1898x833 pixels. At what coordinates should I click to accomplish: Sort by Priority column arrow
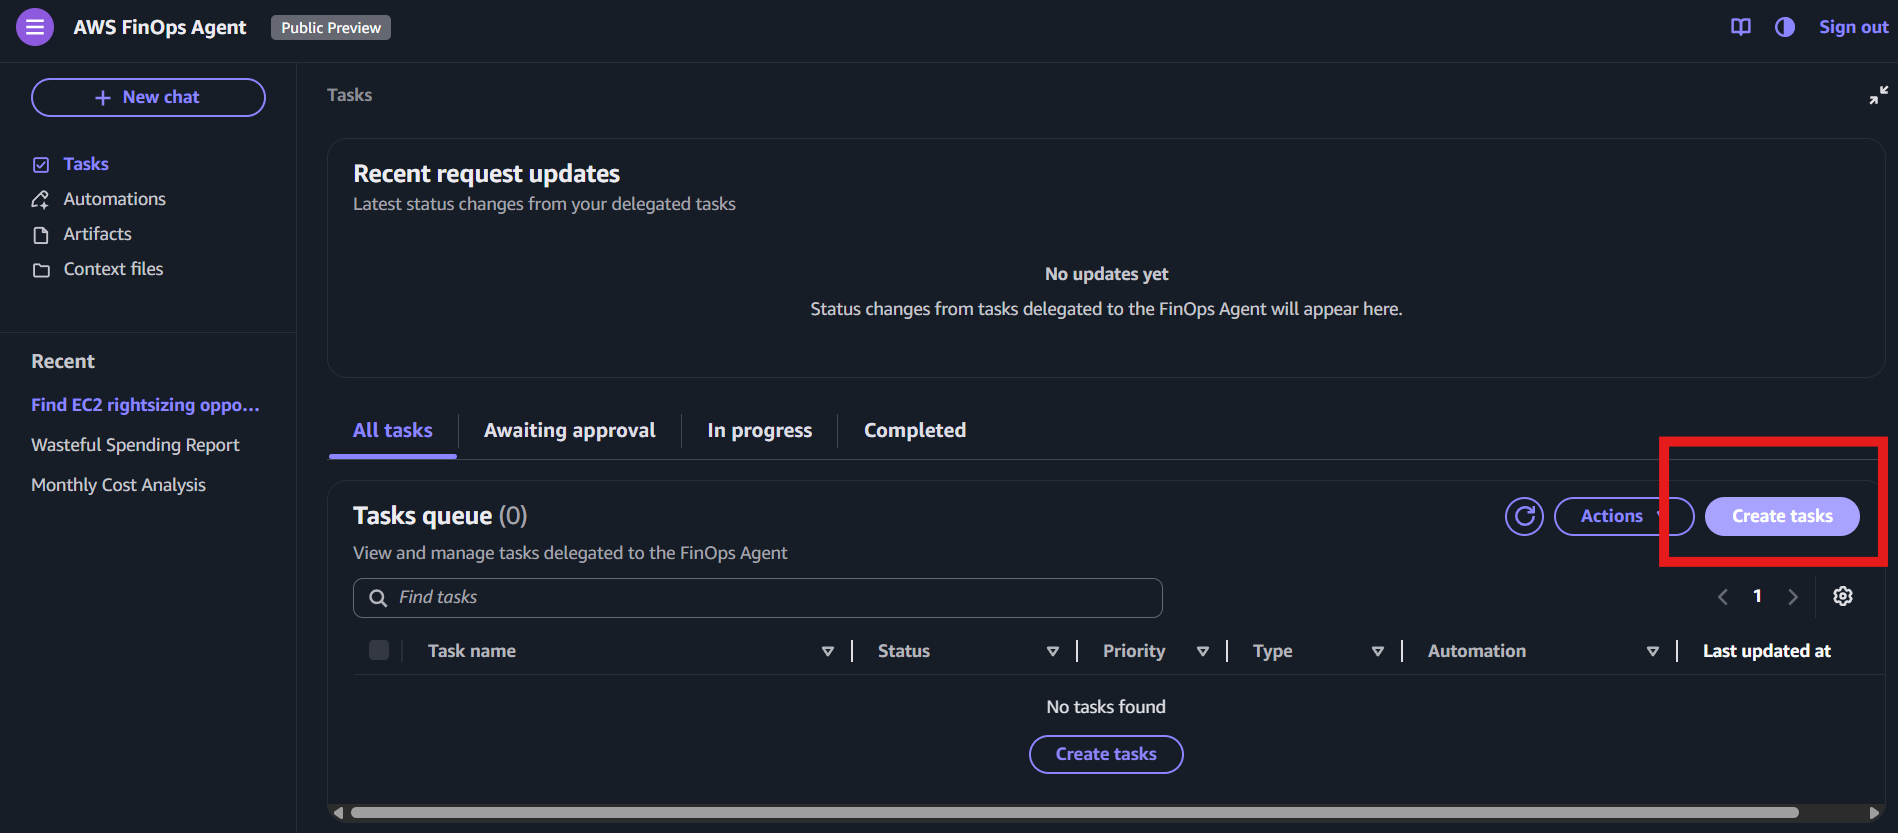(x=1203, y=651)
